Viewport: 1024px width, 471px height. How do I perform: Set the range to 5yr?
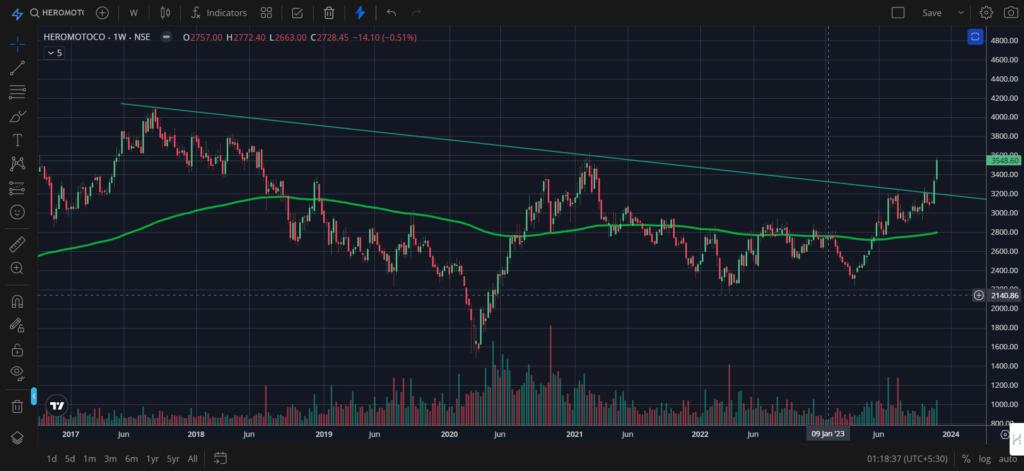coord(173,459)
